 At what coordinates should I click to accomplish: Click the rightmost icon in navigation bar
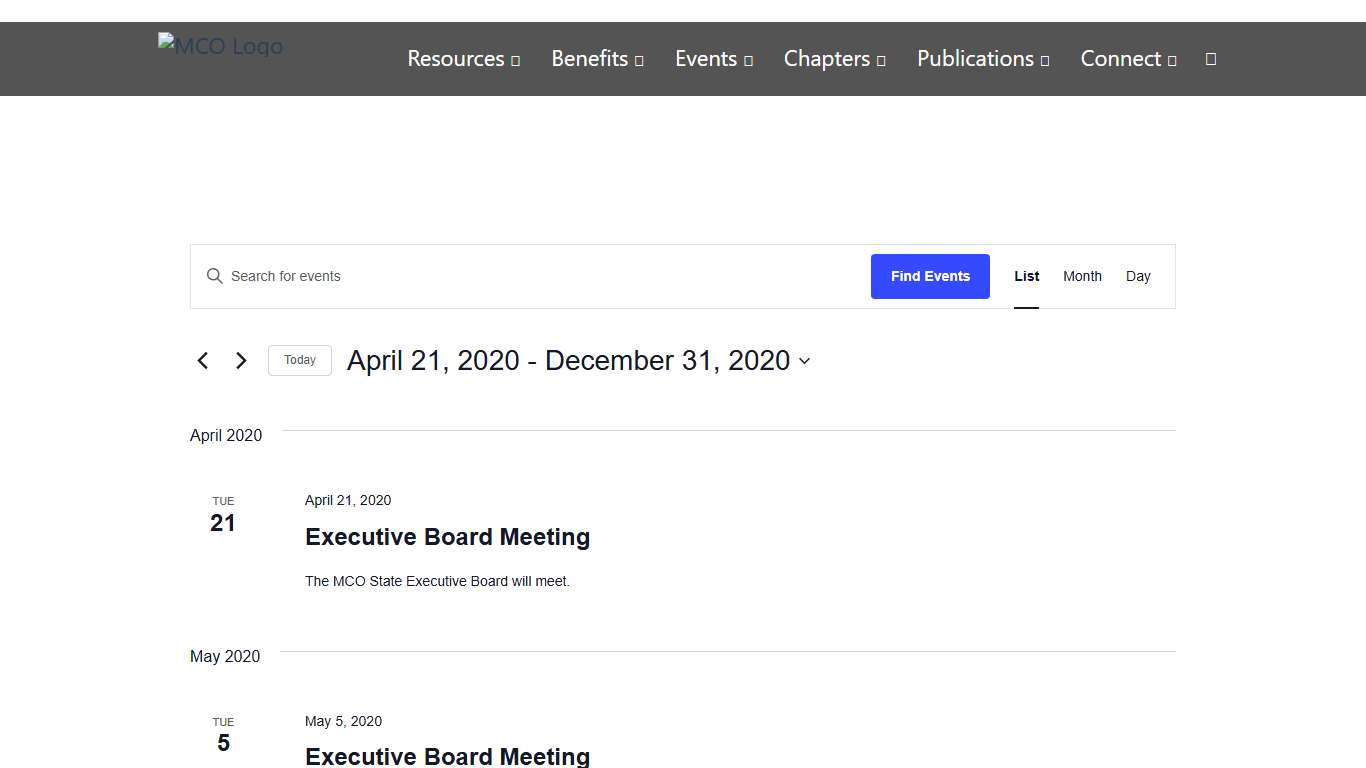point(1211,59)
